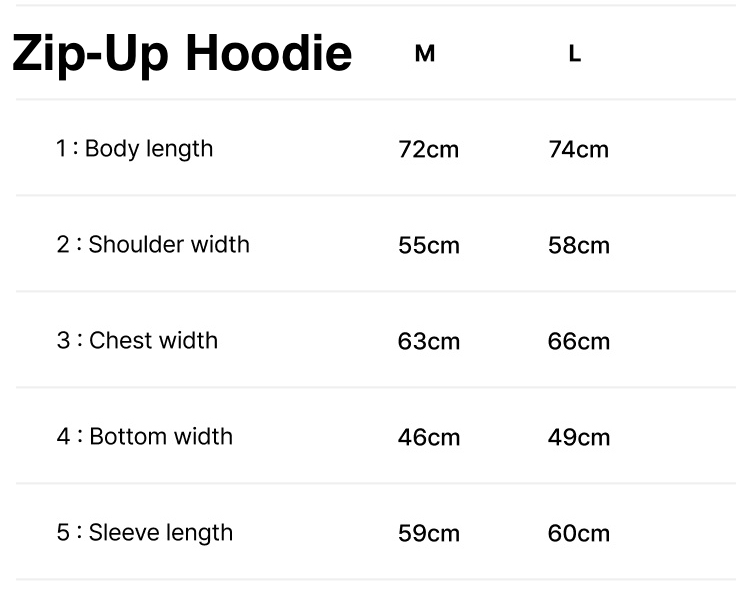Select the M size column header
The width and height of the screenshot is (752, 592).
[425, 55]
